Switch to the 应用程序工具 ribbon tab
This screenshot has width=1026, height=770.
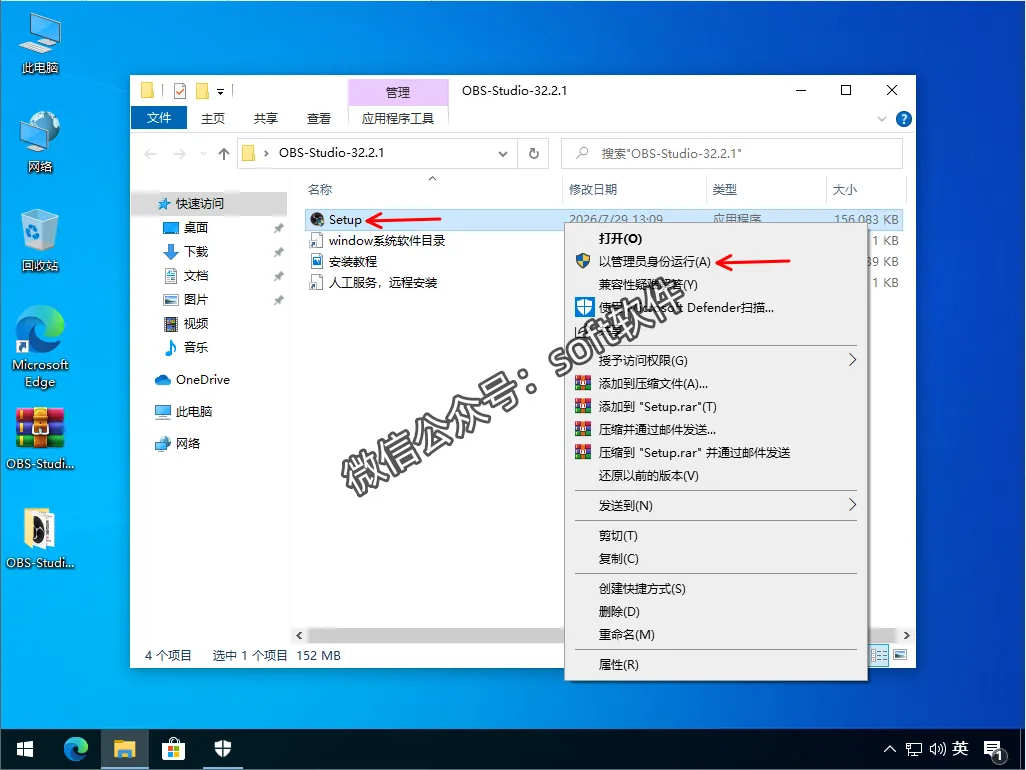[x=398, y=118]
